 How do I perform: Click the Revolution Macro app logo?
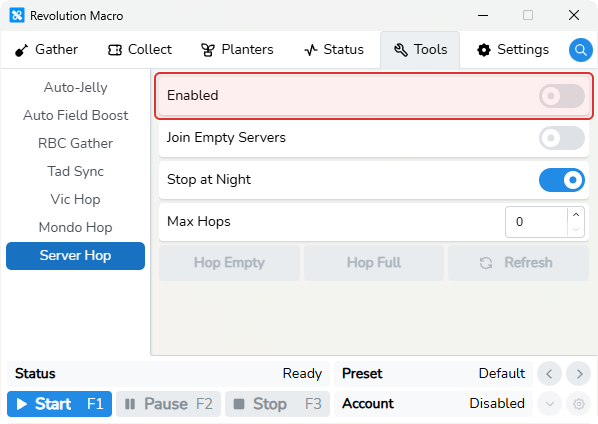click(x=17, y=16)
